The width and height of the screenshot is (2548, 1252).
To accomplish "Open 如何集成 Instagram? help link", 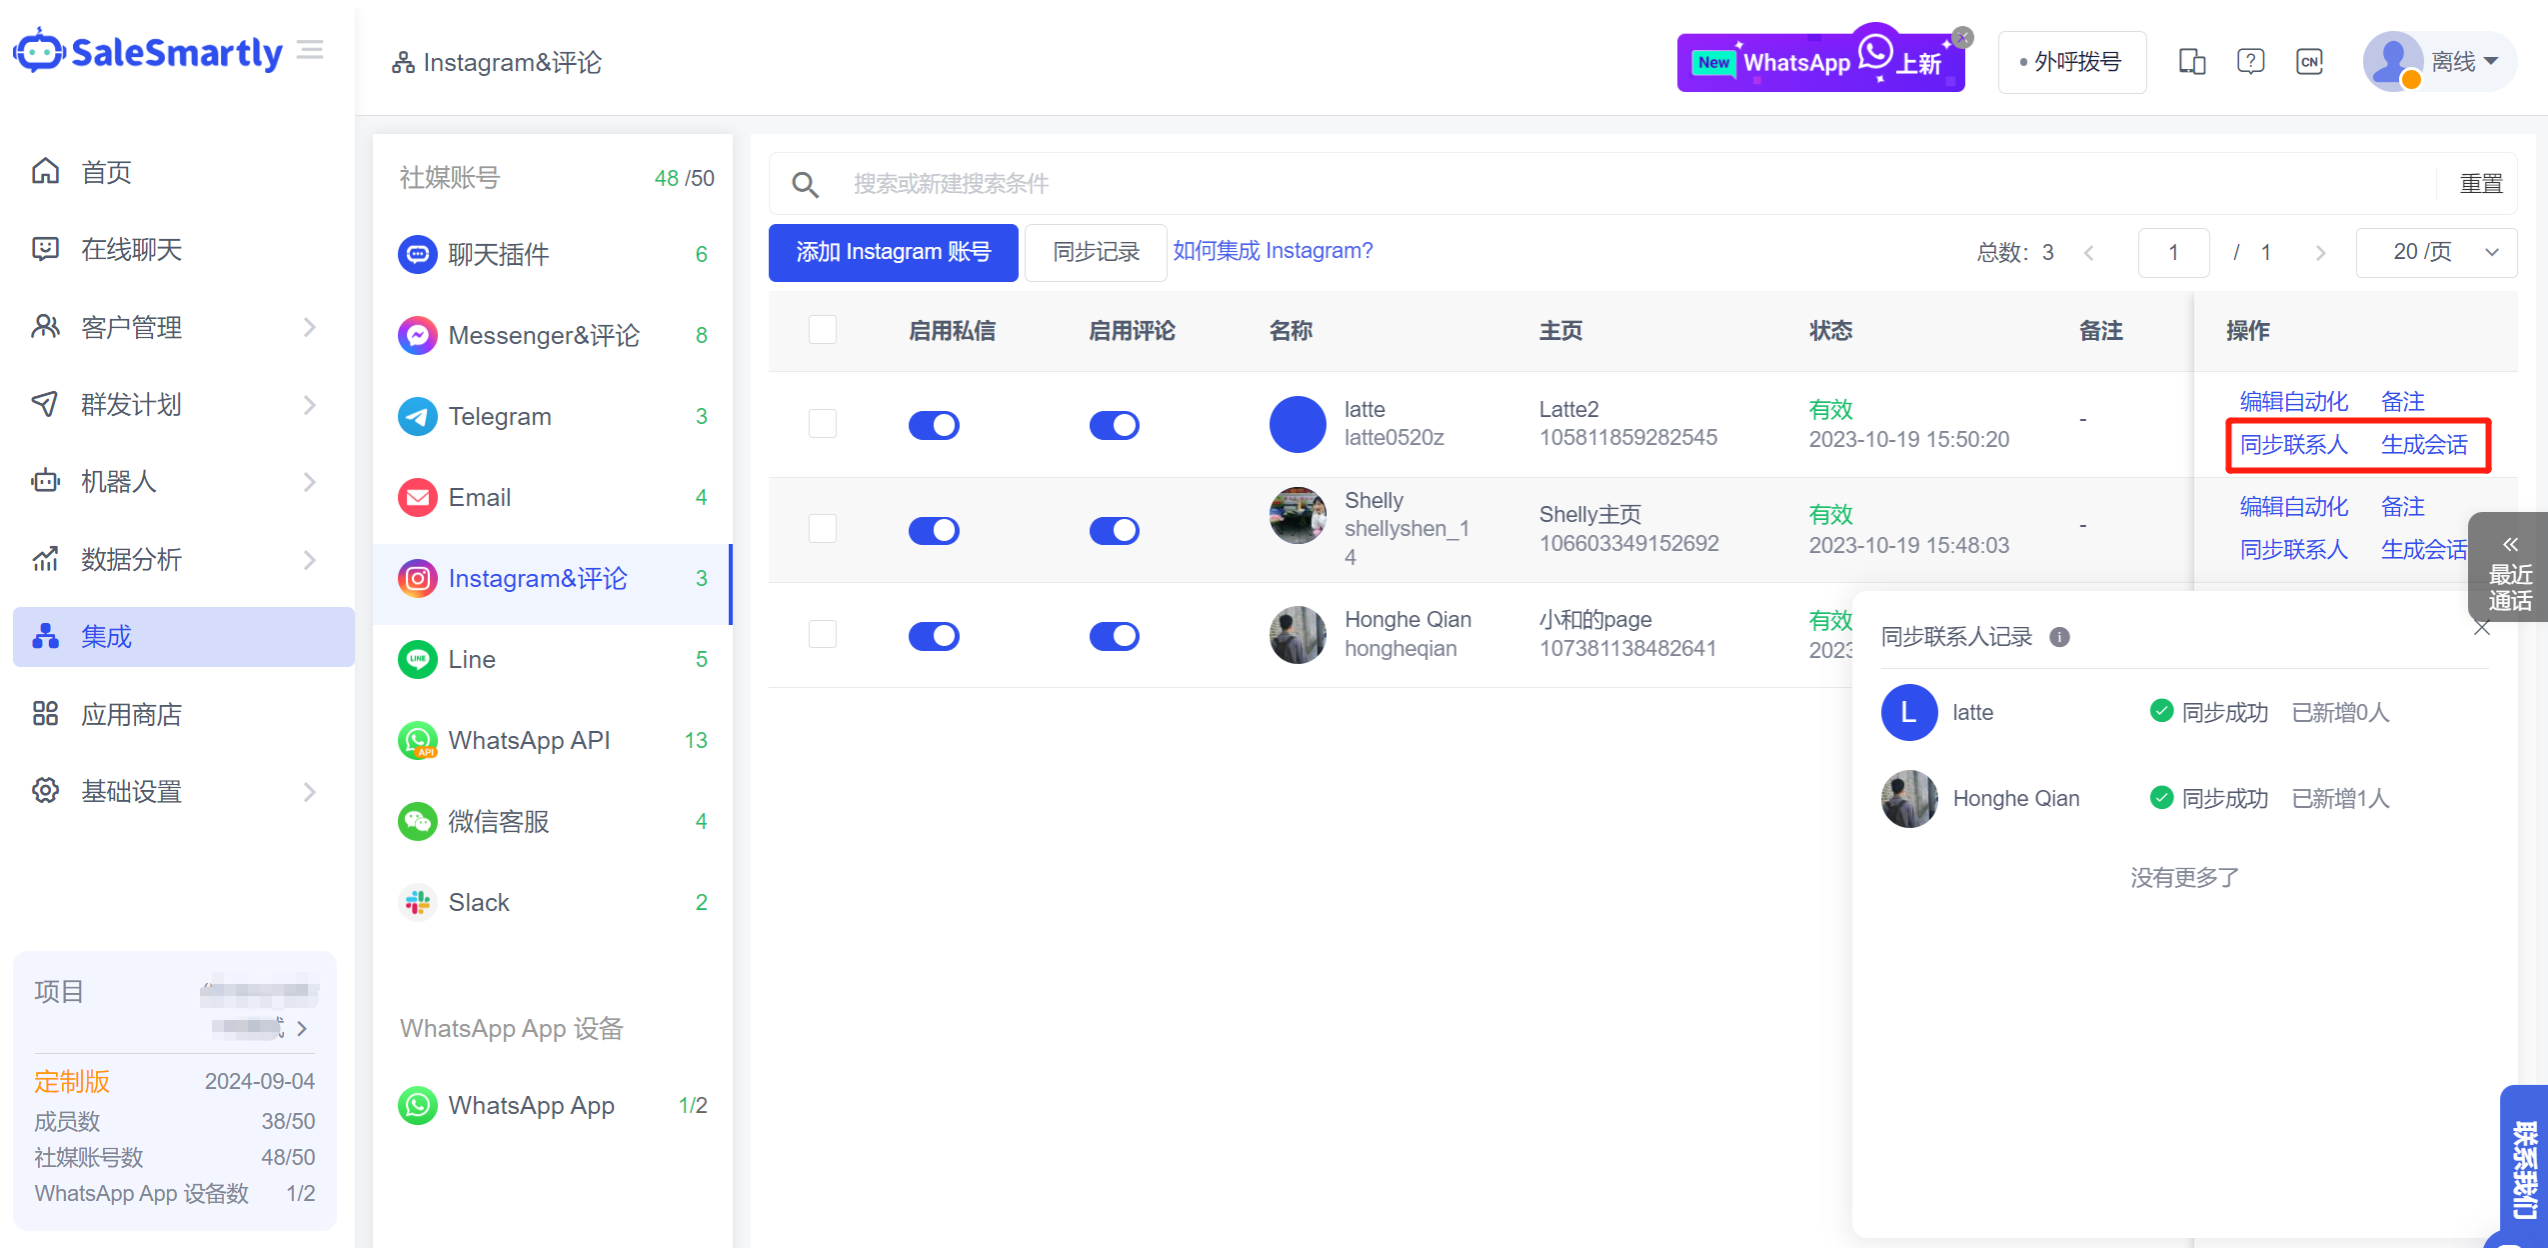I will [1272, 250].
